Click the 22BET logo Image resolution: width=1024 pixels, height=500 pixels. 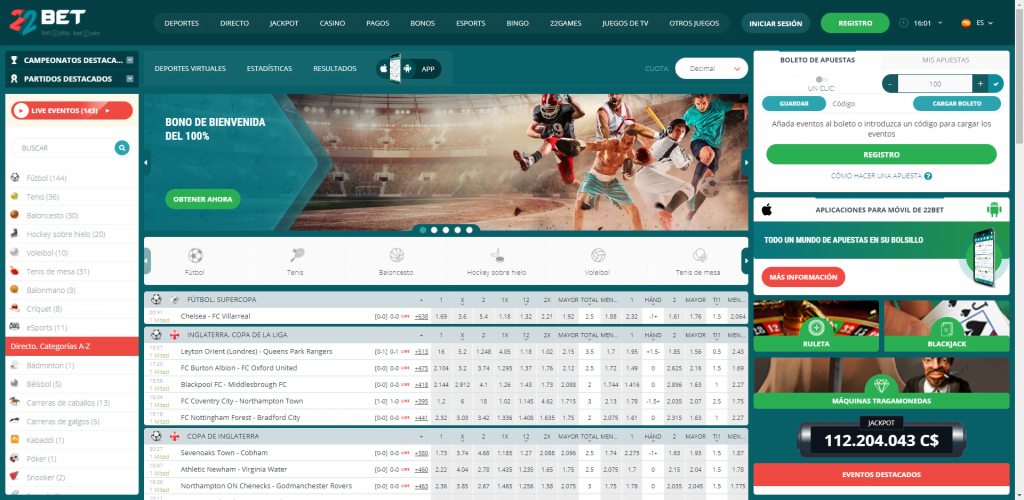47,21
